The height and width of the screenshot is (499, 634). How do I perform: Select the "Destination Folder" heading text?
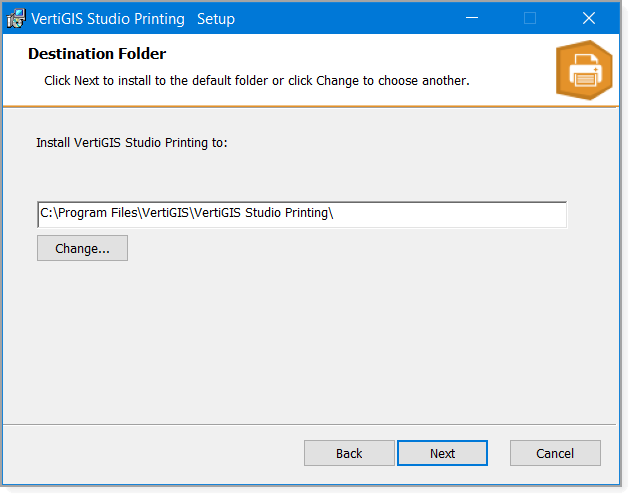97,54
